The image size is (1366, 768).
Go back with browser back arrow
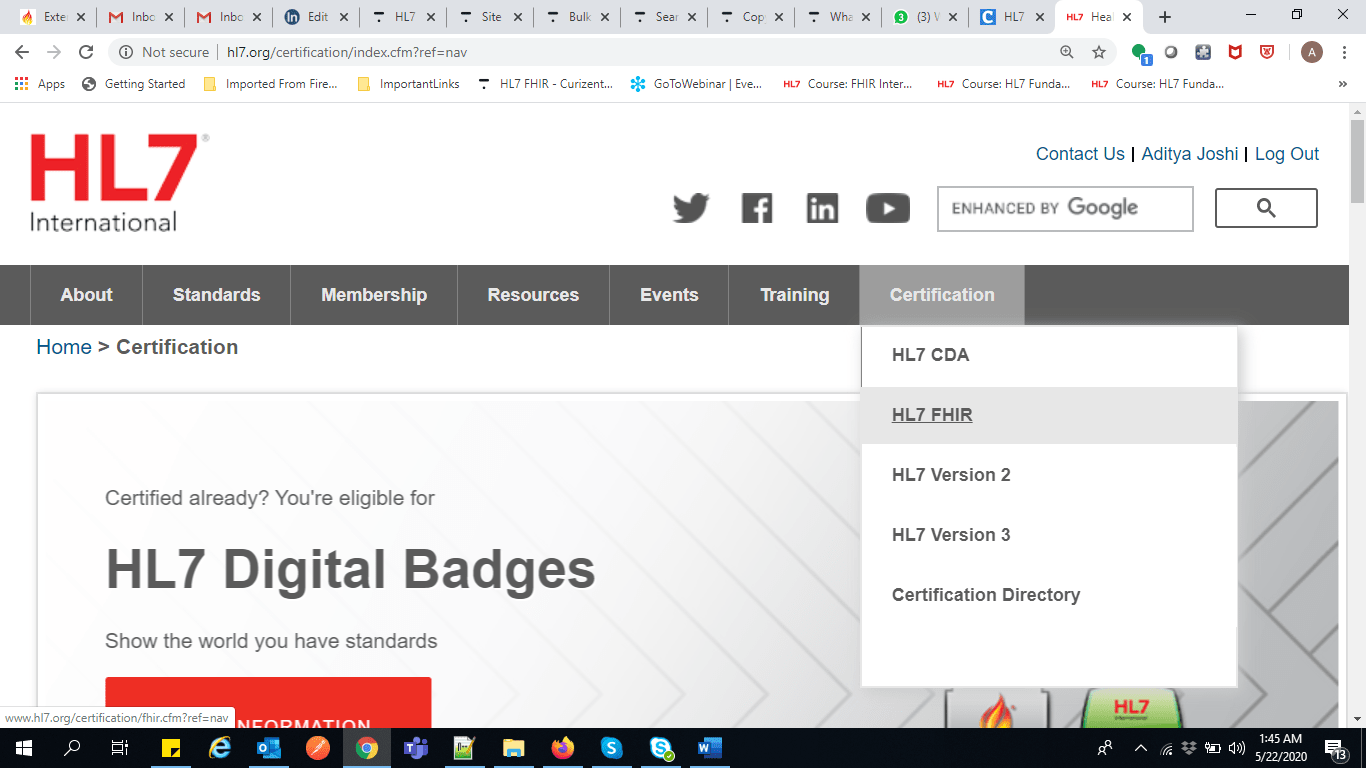click(22, 52)
